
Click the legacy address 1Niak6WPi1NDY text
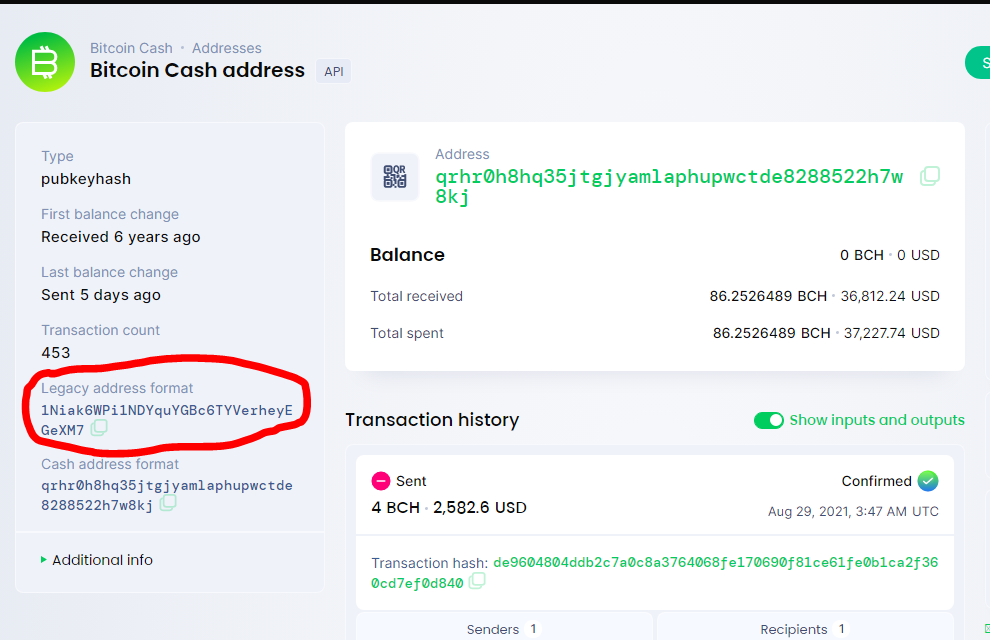pyautogui.click(x=167, y=420)
